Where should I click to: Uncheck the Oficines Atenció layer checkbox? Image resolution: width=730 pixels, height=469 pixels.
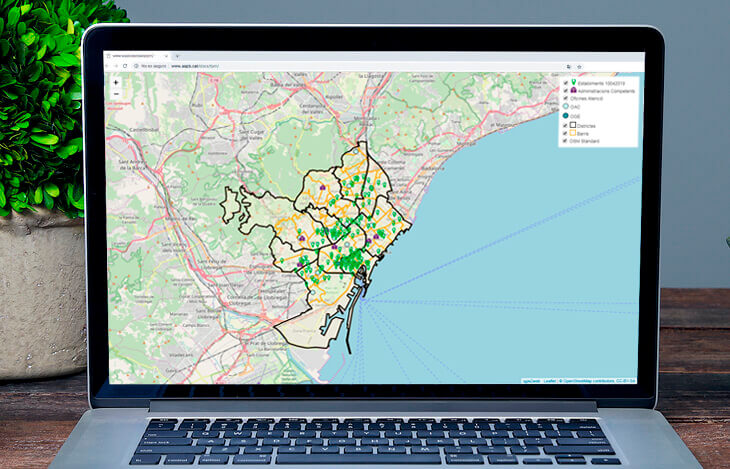pyautogui.click(x=565, y=99)
